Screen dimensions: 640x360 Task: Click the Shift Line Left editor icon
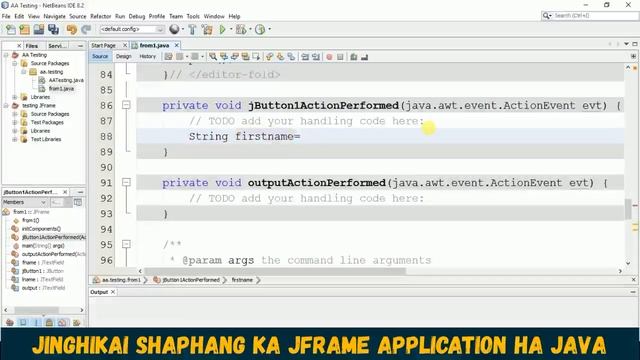pos(305,57)
